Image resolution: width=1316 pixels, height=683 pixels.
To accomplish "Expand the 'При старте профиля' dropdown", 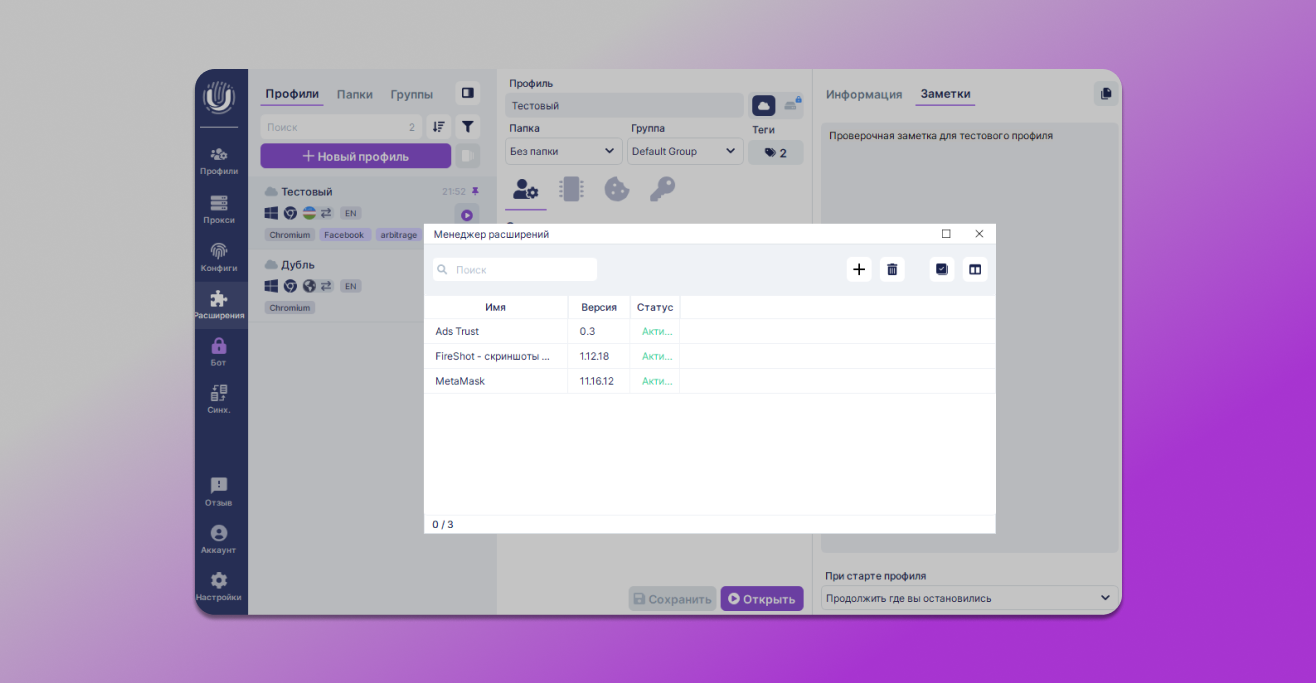I will coord(969,598).
